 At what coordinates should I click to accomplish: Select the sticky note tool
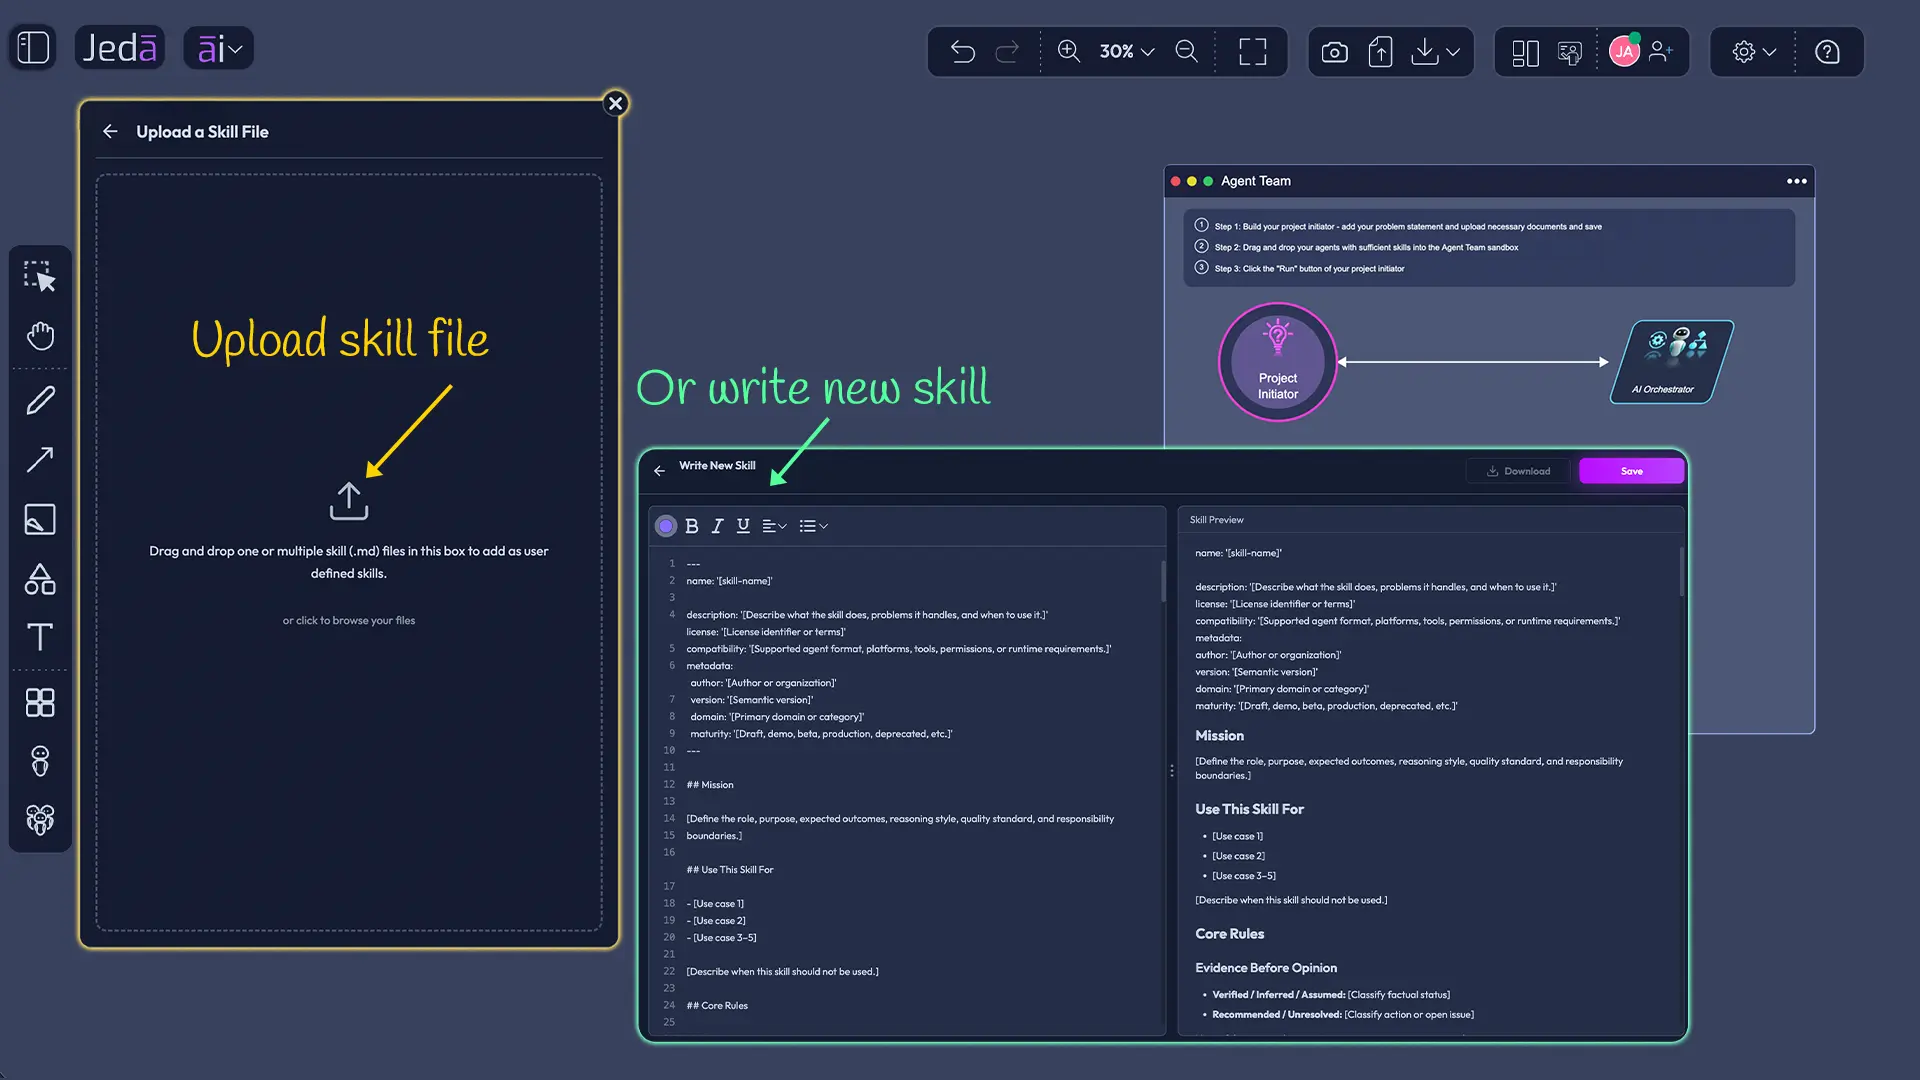pos(40,519)
